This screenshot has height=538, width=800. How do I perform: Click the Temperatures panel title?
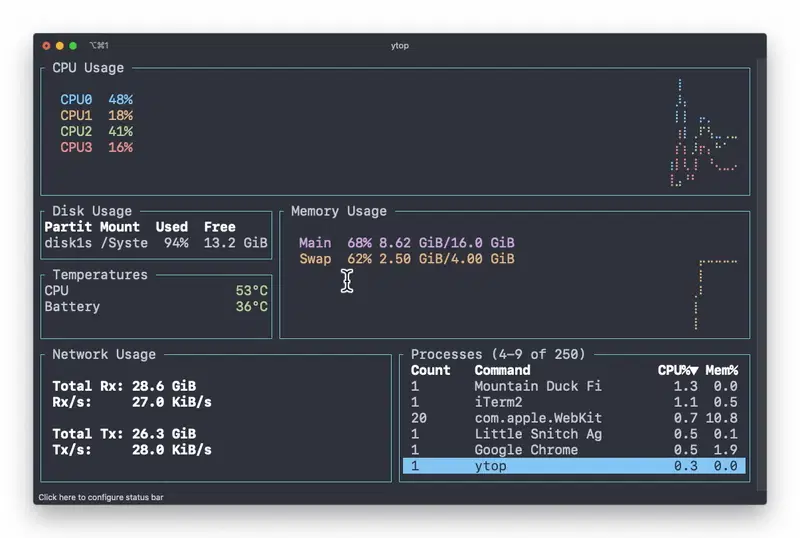[x=100, y=275]
